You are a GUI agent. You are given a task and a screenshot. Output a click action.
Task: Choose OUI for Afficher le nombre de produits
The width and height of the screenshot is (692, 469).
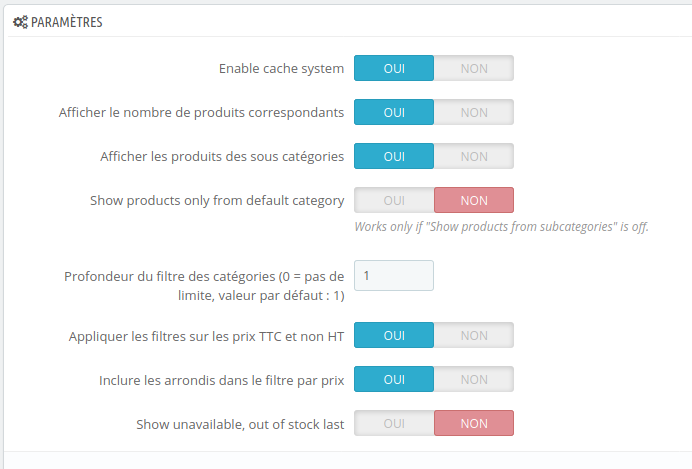click(x=394, y=112)
